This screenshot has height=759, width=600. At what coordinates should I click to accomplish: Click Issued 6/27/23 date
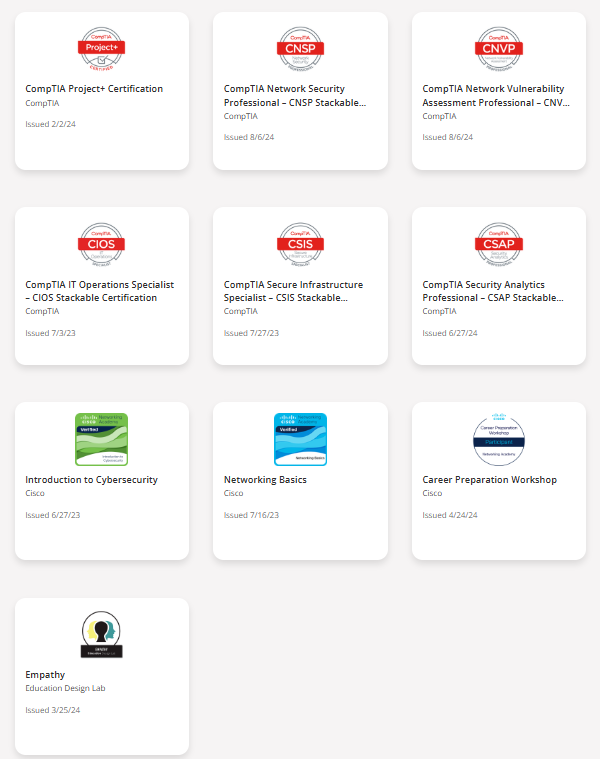pos(53,515)
